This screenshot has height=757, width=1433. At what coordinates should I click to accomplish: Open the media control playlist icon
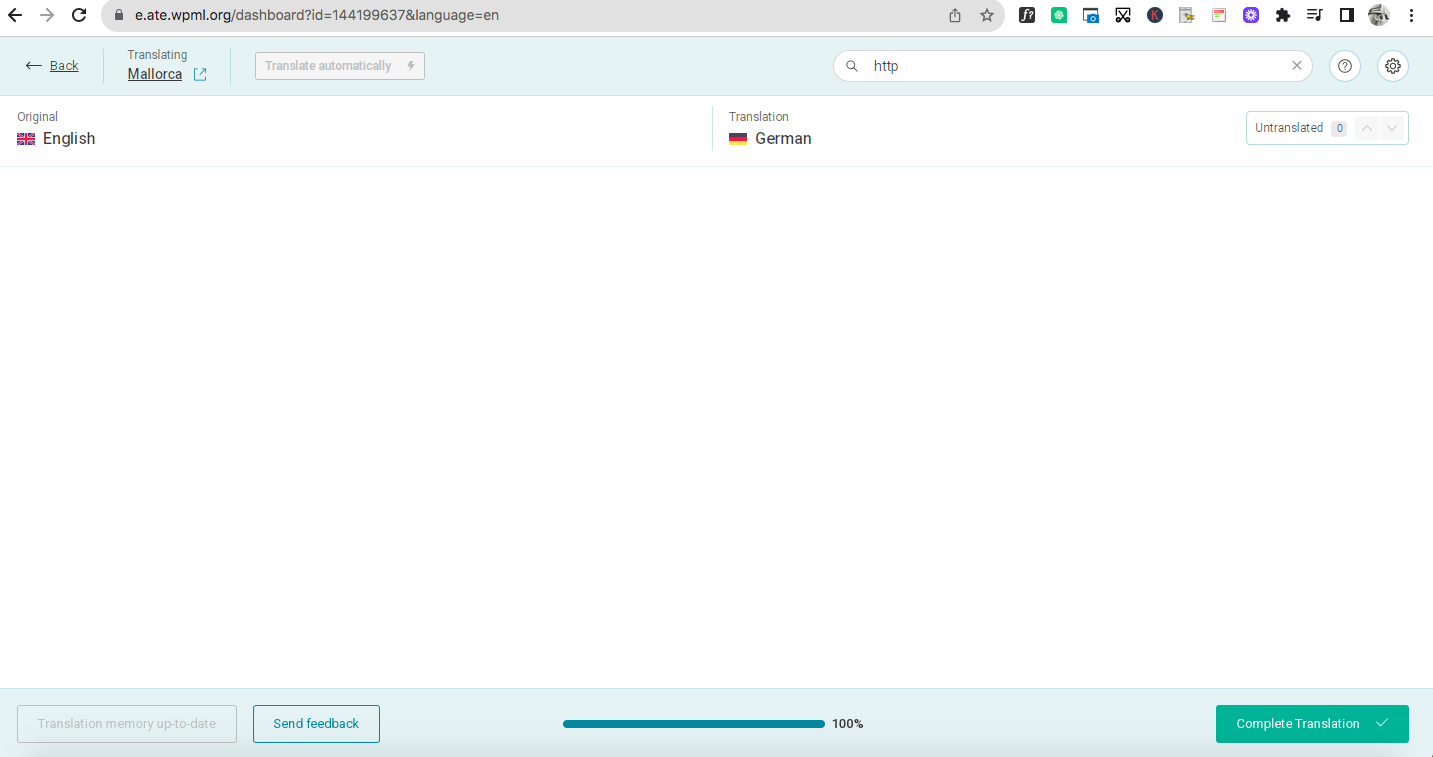coord(1315,15)
